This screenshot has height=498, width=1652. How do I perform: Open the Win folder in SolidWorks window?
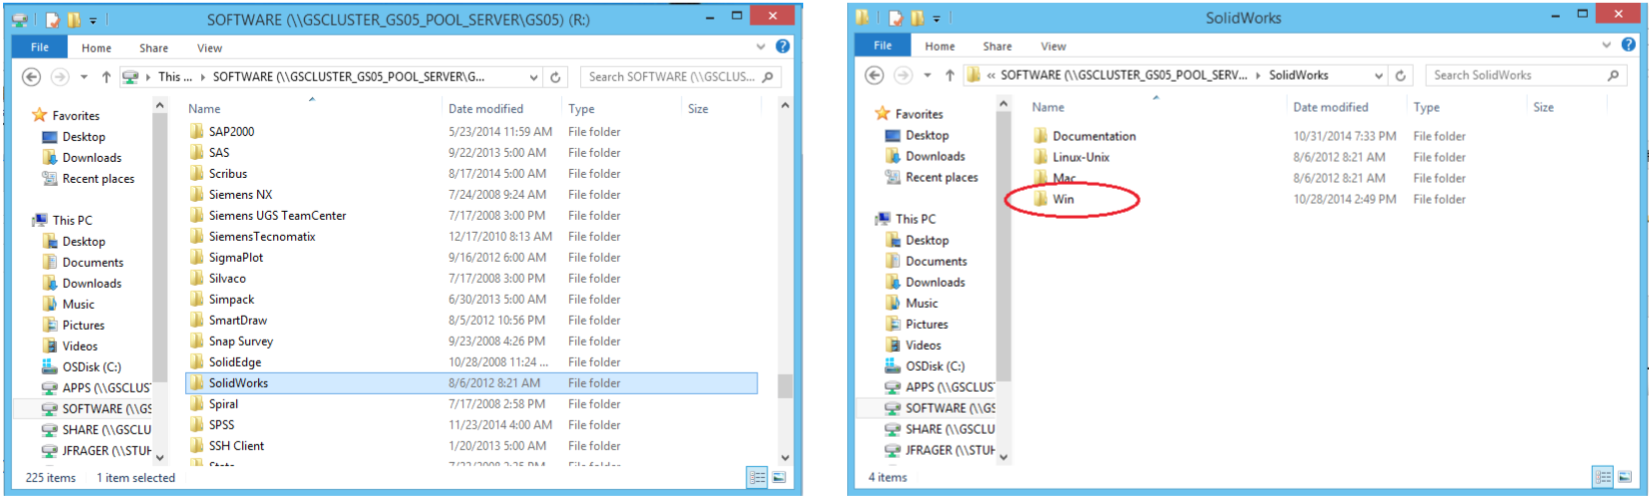pos(1063,199)
